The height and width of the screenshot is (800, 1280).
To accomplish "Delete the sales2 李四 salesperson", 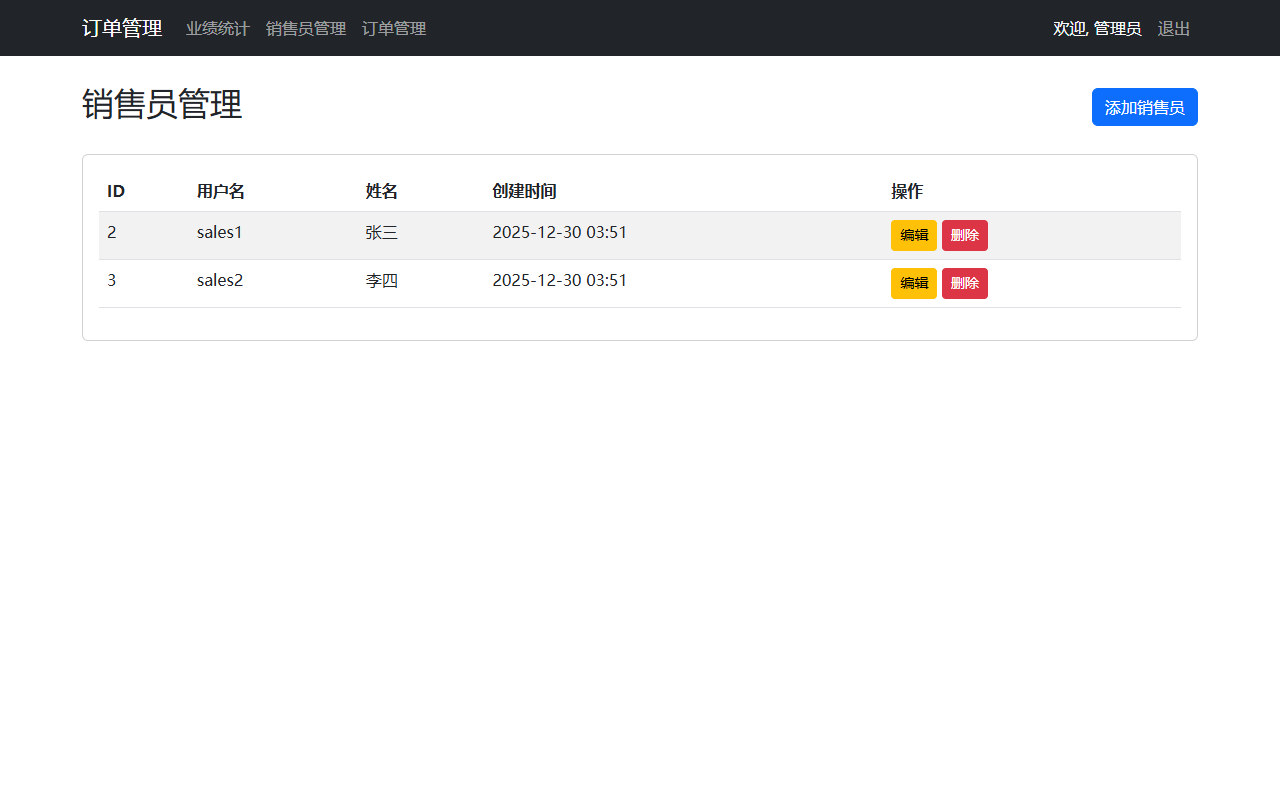I will [964, 283].
